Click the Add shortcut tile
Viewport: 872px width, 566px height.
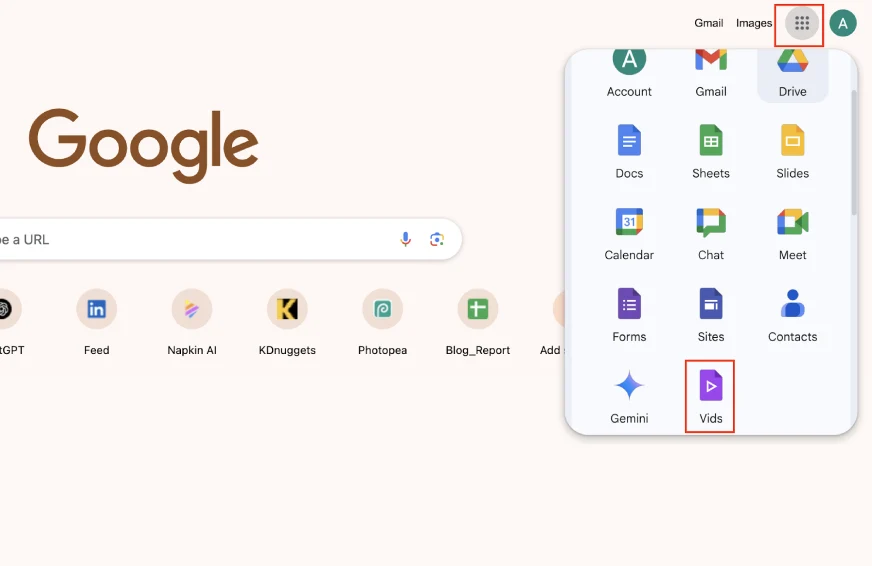[552, 322]
